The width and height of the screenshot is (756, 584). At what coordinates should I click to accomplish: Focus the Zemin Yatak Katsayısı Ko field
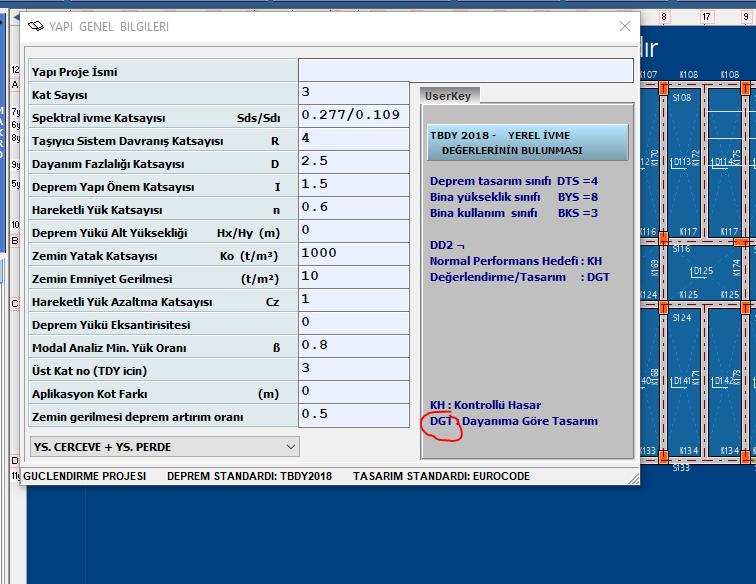click(353, 254)
